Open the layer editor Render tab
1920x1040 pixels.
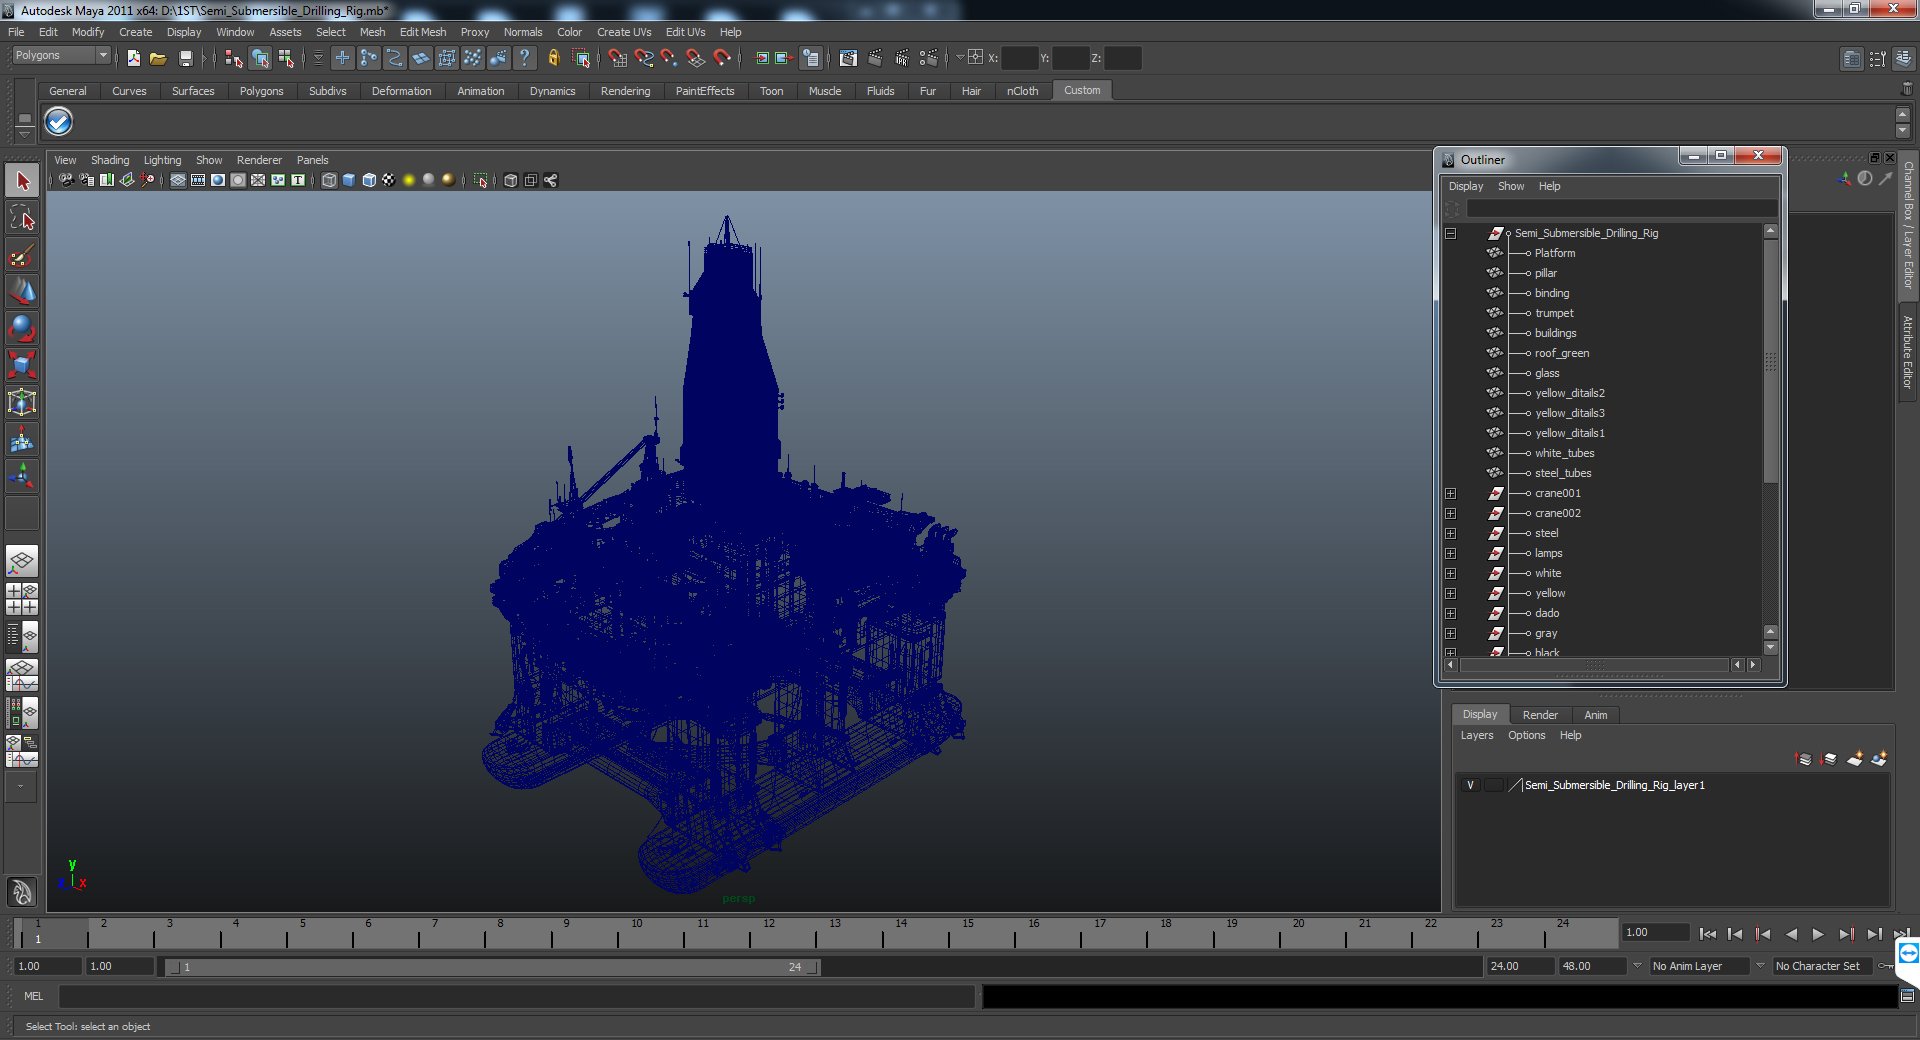pos(1540,715)
